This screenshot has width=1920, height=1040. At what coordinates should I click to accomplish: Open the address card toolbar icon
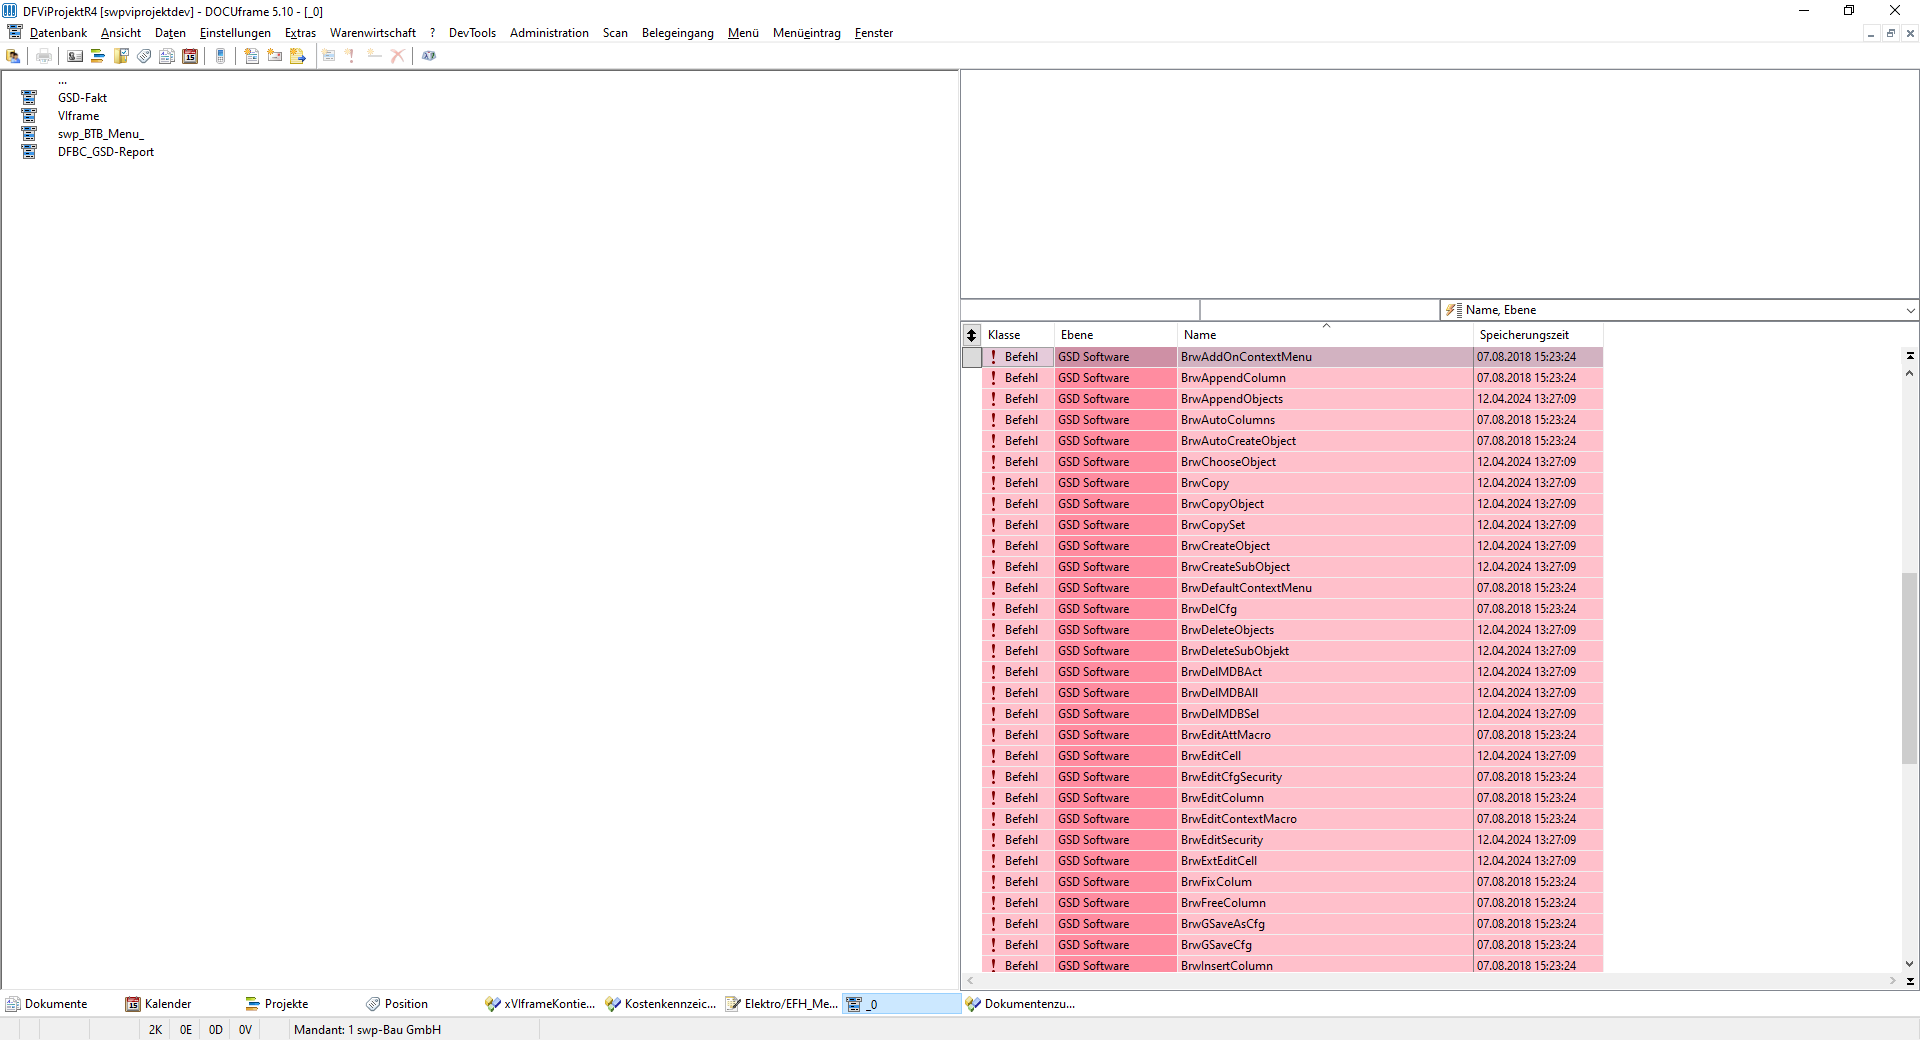[x=75, y=56]
